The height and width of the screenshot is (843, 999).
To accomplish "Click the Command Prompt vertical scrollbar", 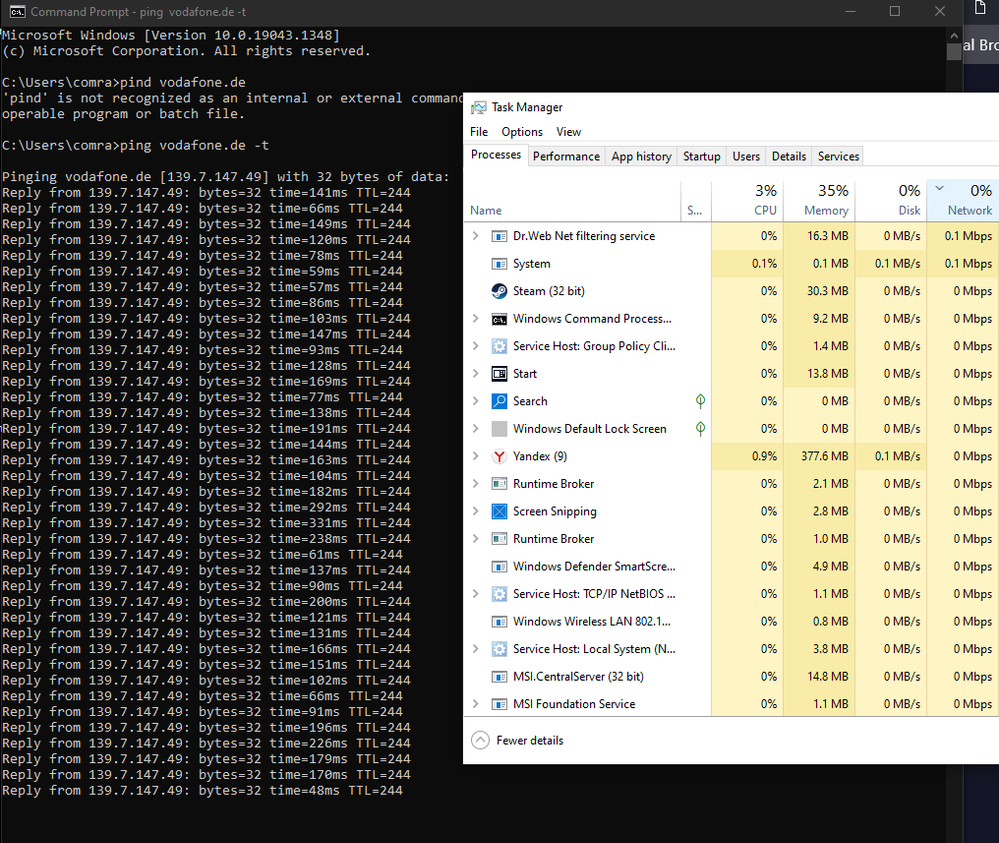I will coord(954,300).
